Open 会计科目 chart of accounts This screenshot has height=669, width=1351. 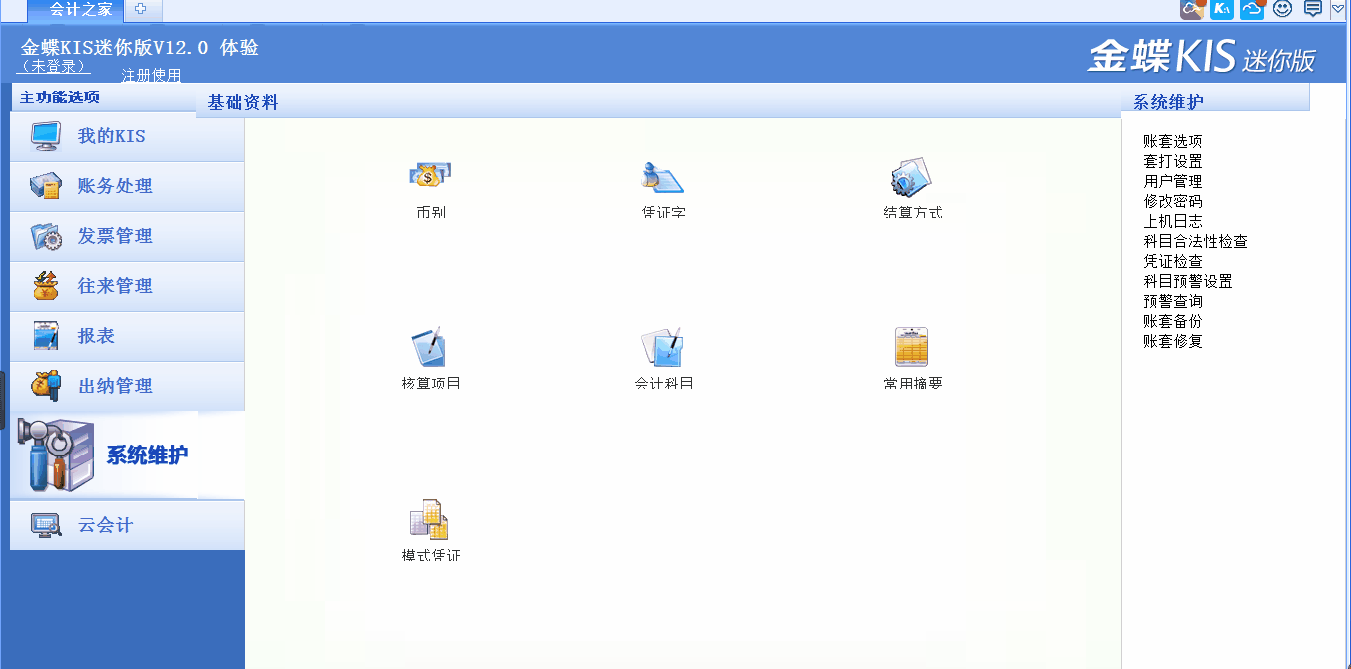click(663, 347)
